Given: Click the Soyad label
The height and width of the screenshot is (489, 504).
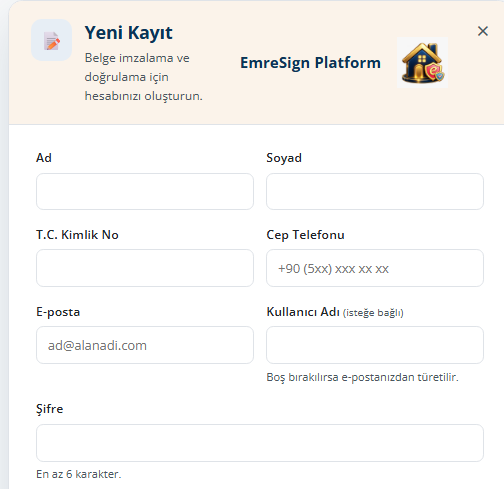Looking at the screenshot, I should [284, 158].
